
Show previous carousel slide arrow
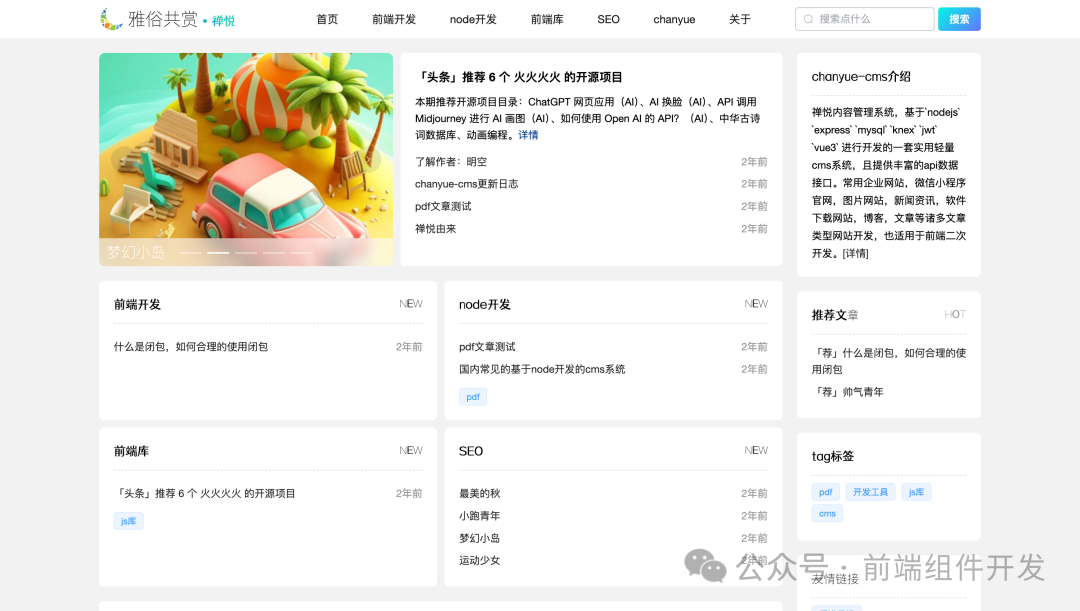(121, 160)
